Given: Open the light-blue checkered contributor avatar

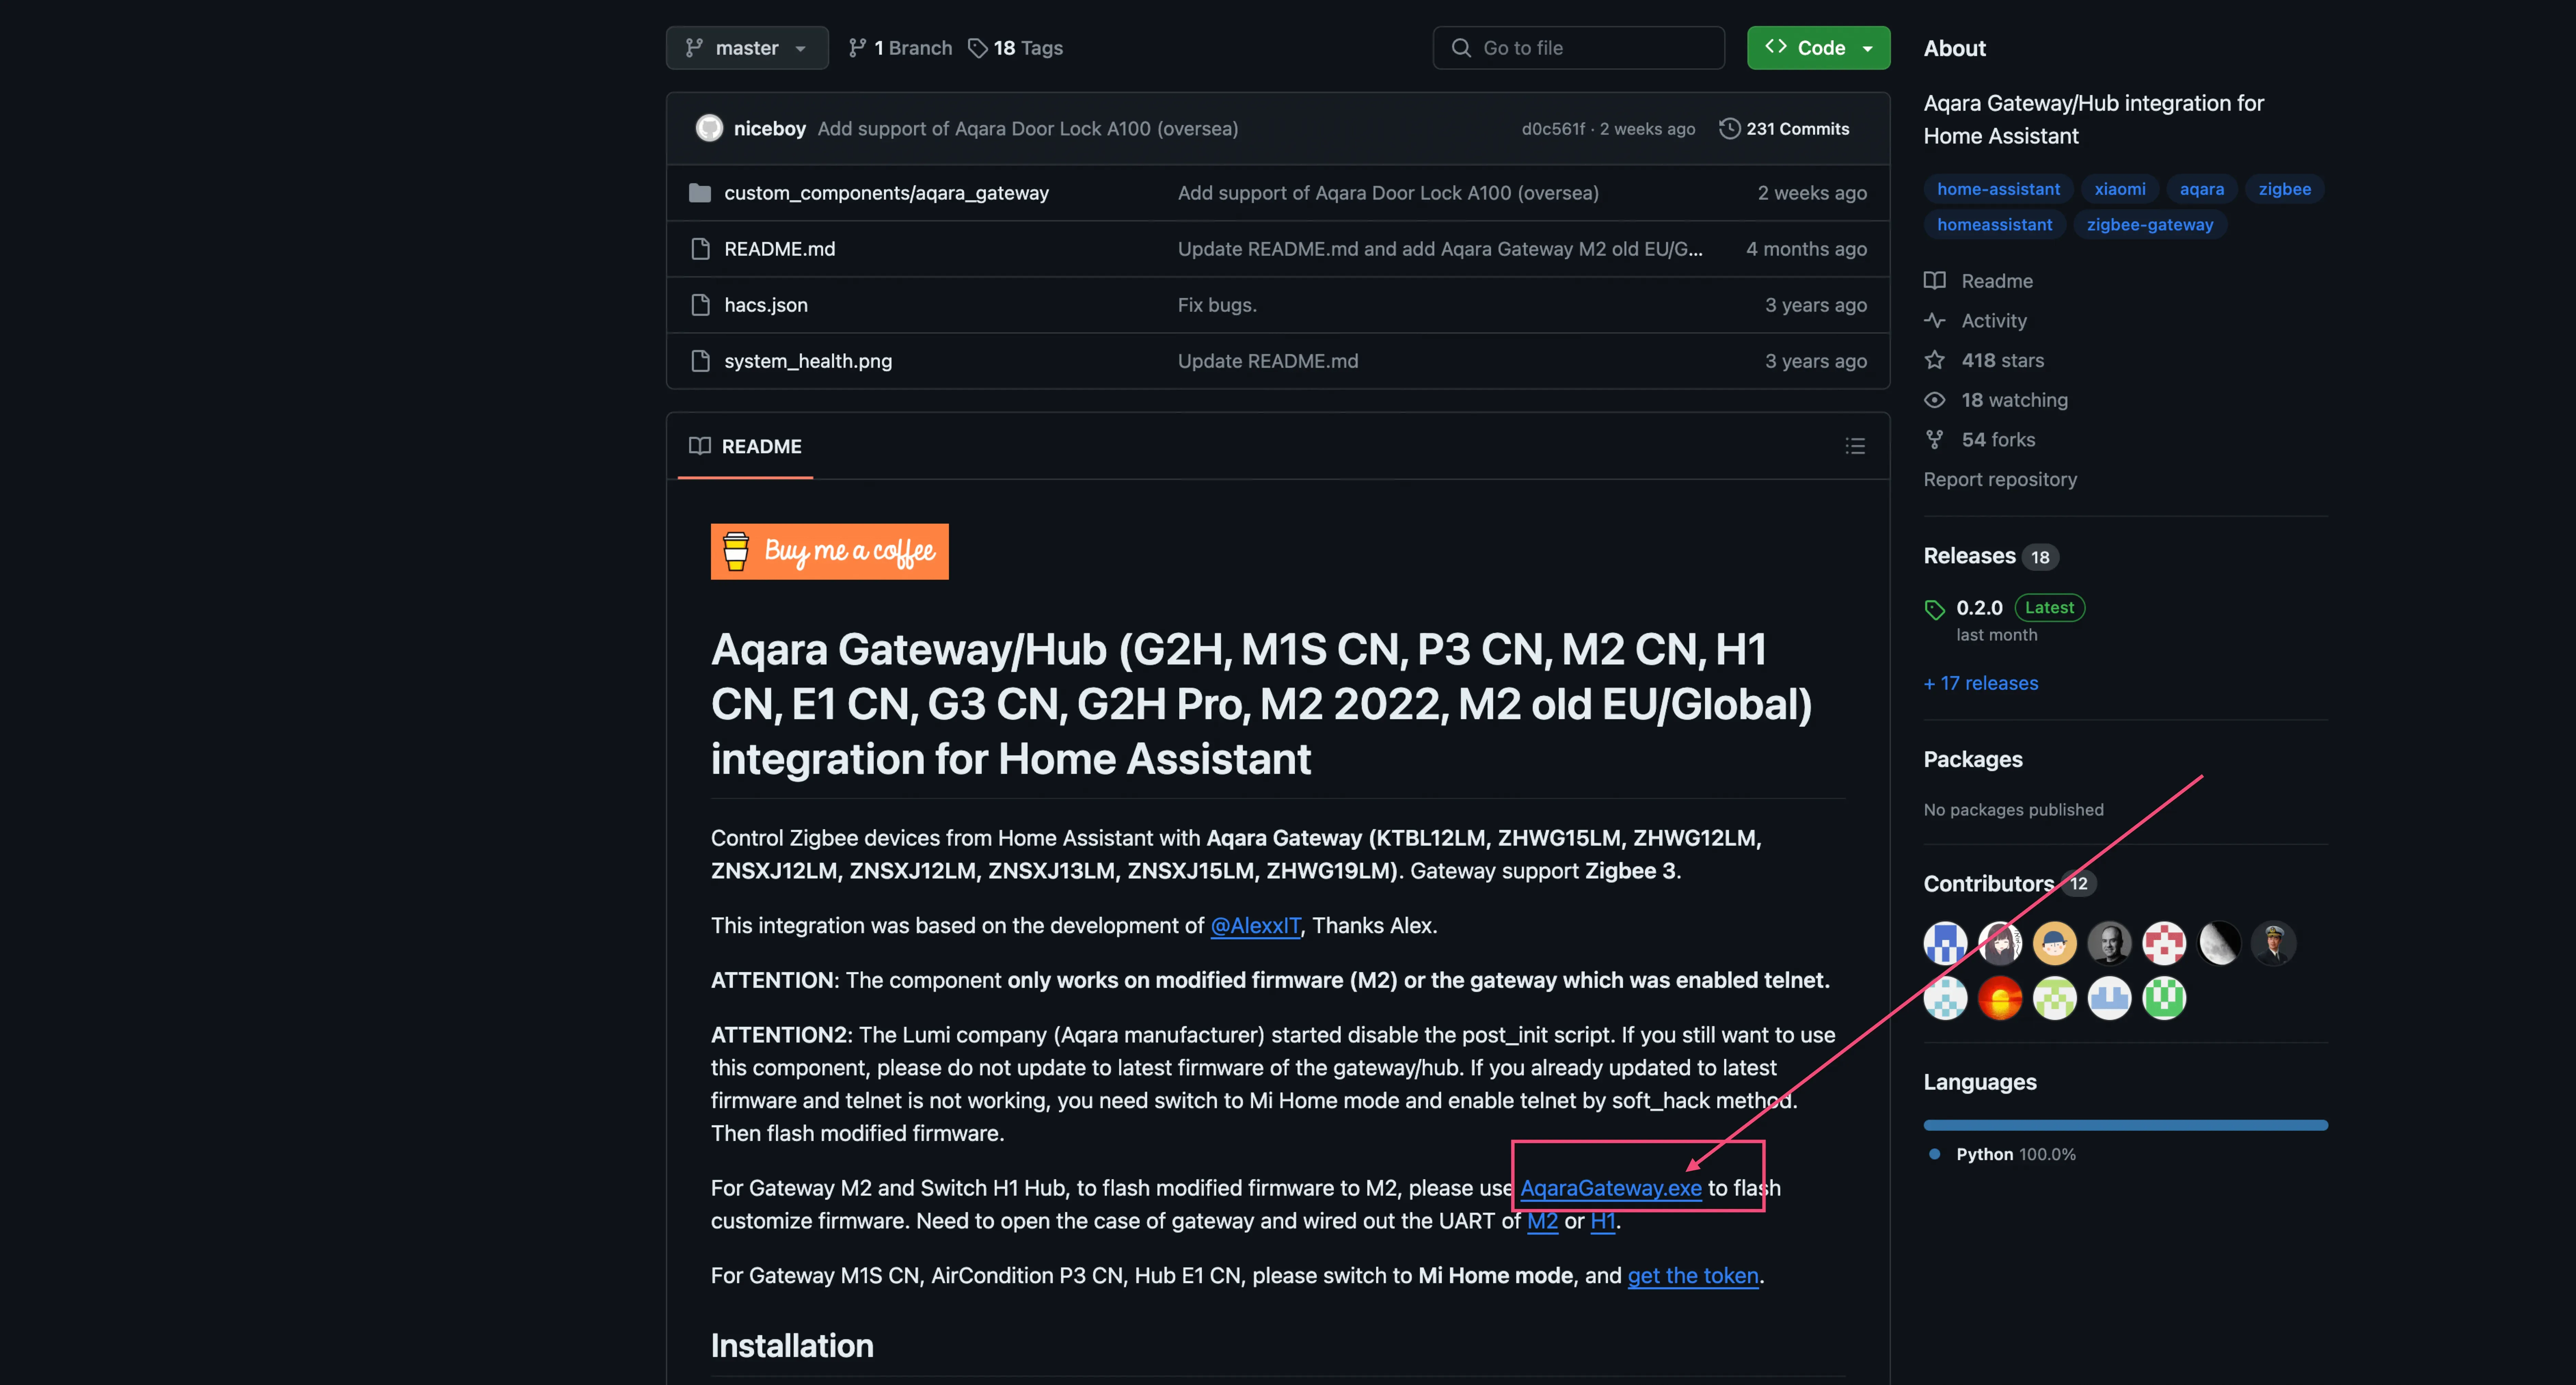Looking at the screenshot, I should click(1946, 998).
